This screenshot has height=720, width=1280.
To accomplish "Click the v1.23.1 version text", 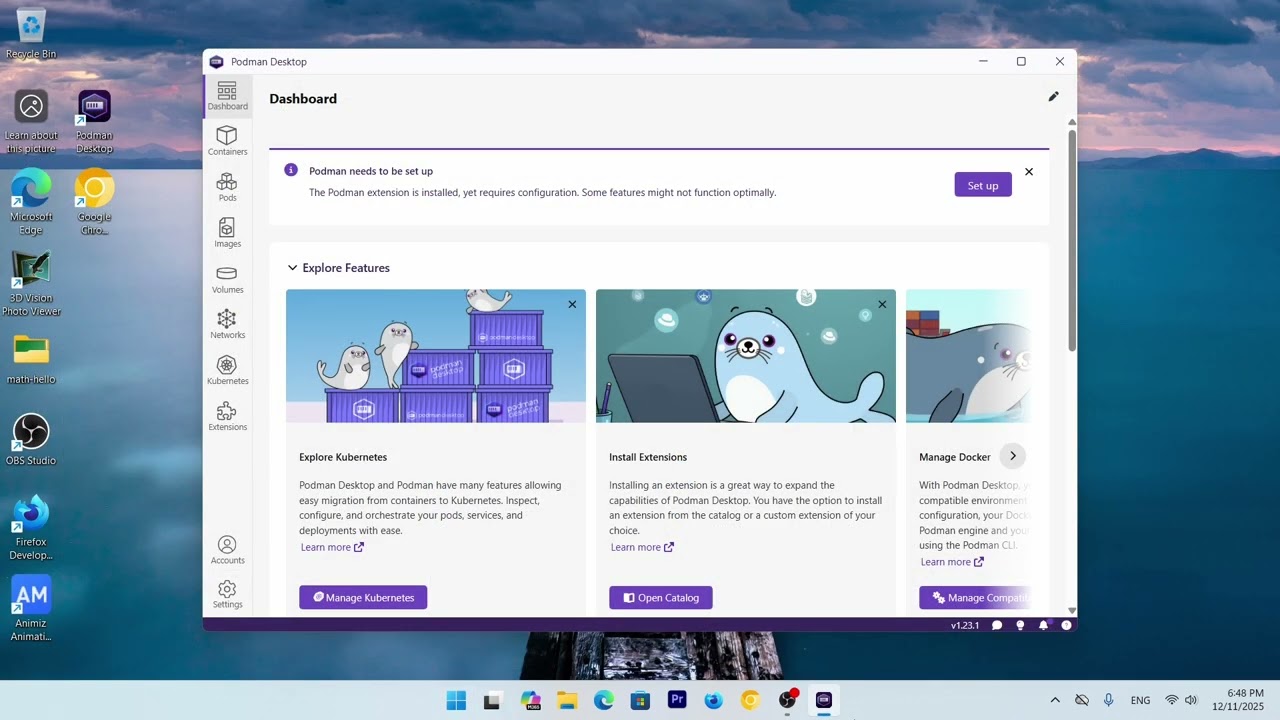I will click(x=965, y=625).
